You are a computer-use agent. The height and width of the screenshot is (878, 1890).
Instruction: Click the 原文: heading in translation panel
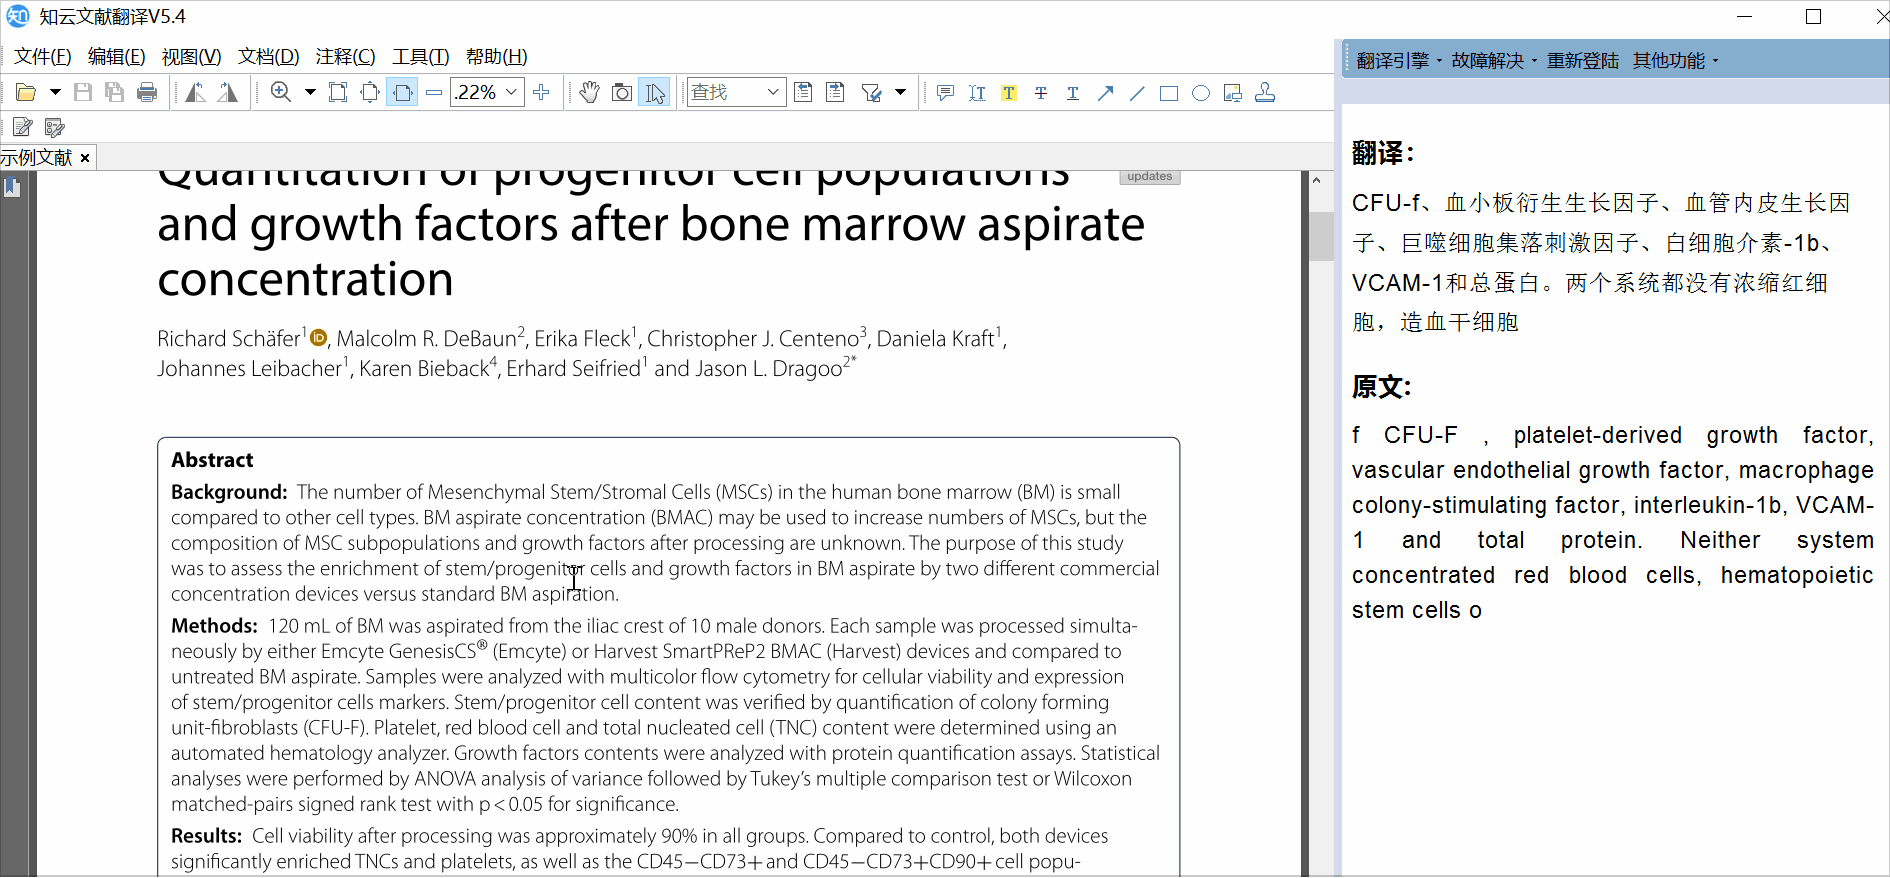[1381, 387]
